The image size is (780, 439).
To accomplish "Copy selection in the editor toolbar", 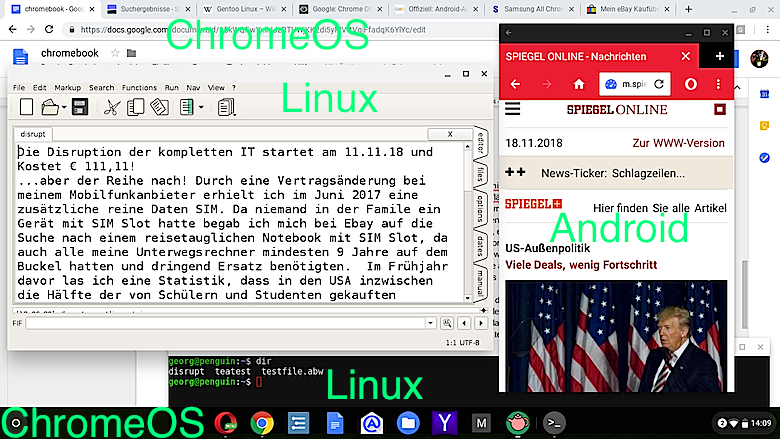I will pos(135,107).
